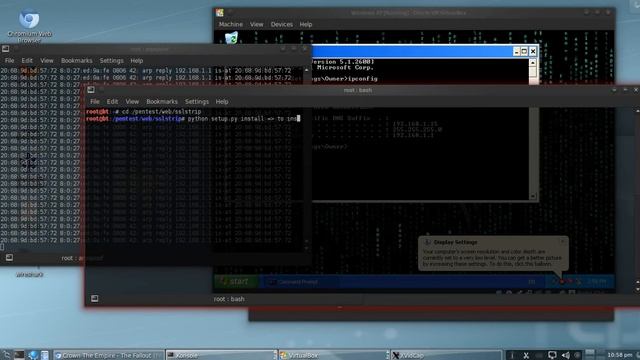Click the document icon beside the panel globe

coord(44,355)
